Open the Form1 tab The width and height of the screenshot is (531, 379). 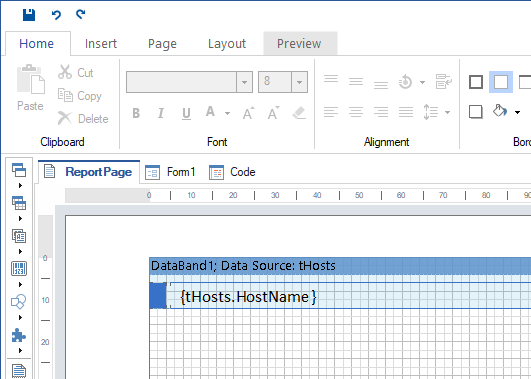pyautogui.click(x=170, y=172)
